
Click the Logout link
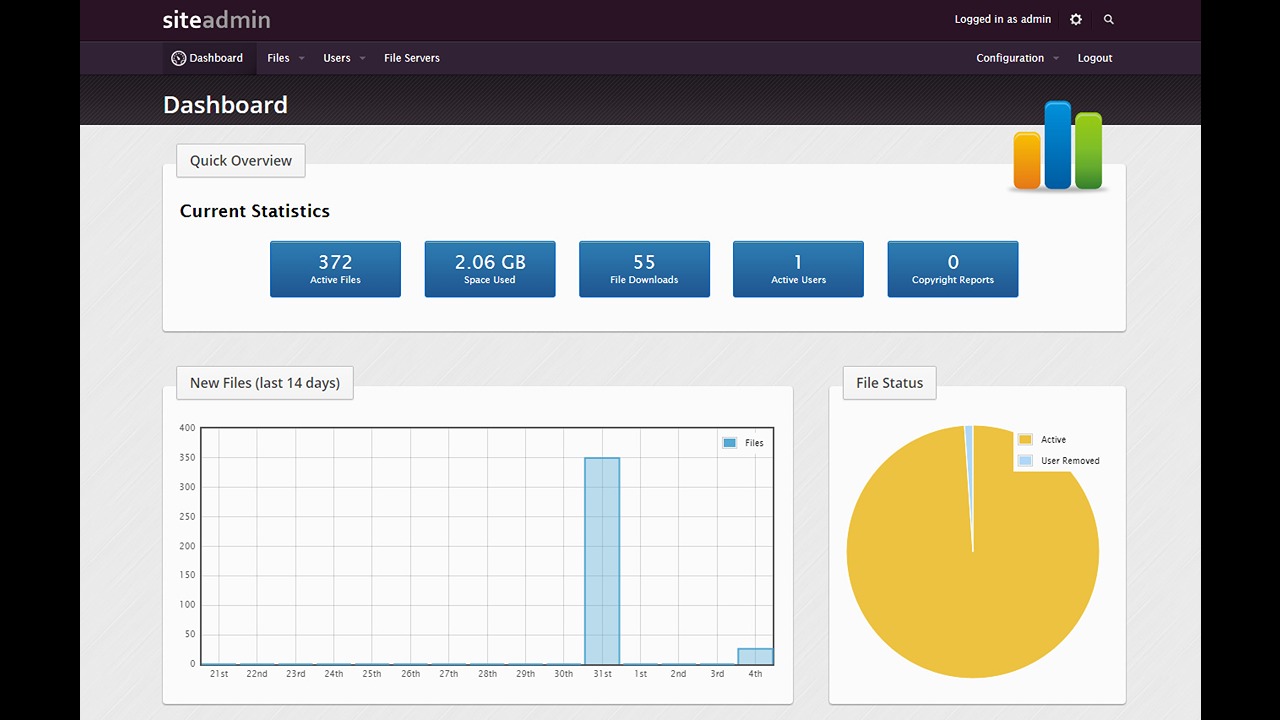coord(1094,58)
